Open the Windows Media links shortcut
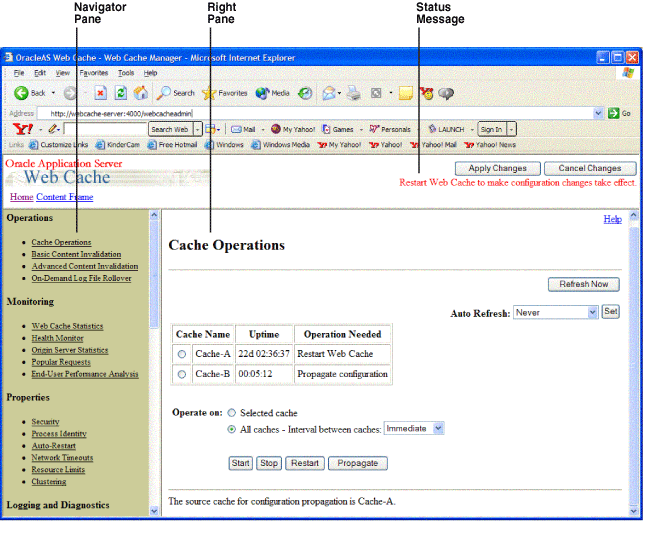The width and height of the screenshot is (669, 537). [x=280, y=145]
